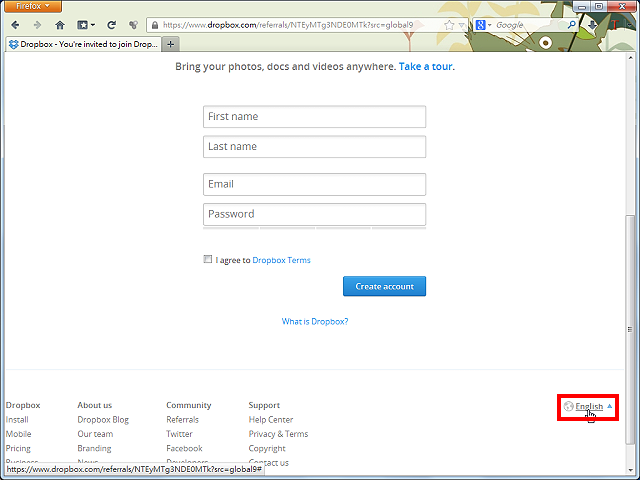Screen dimensions: 640x480
Task: Click the red T toolbar icon
Action: (x=615, y=25)
